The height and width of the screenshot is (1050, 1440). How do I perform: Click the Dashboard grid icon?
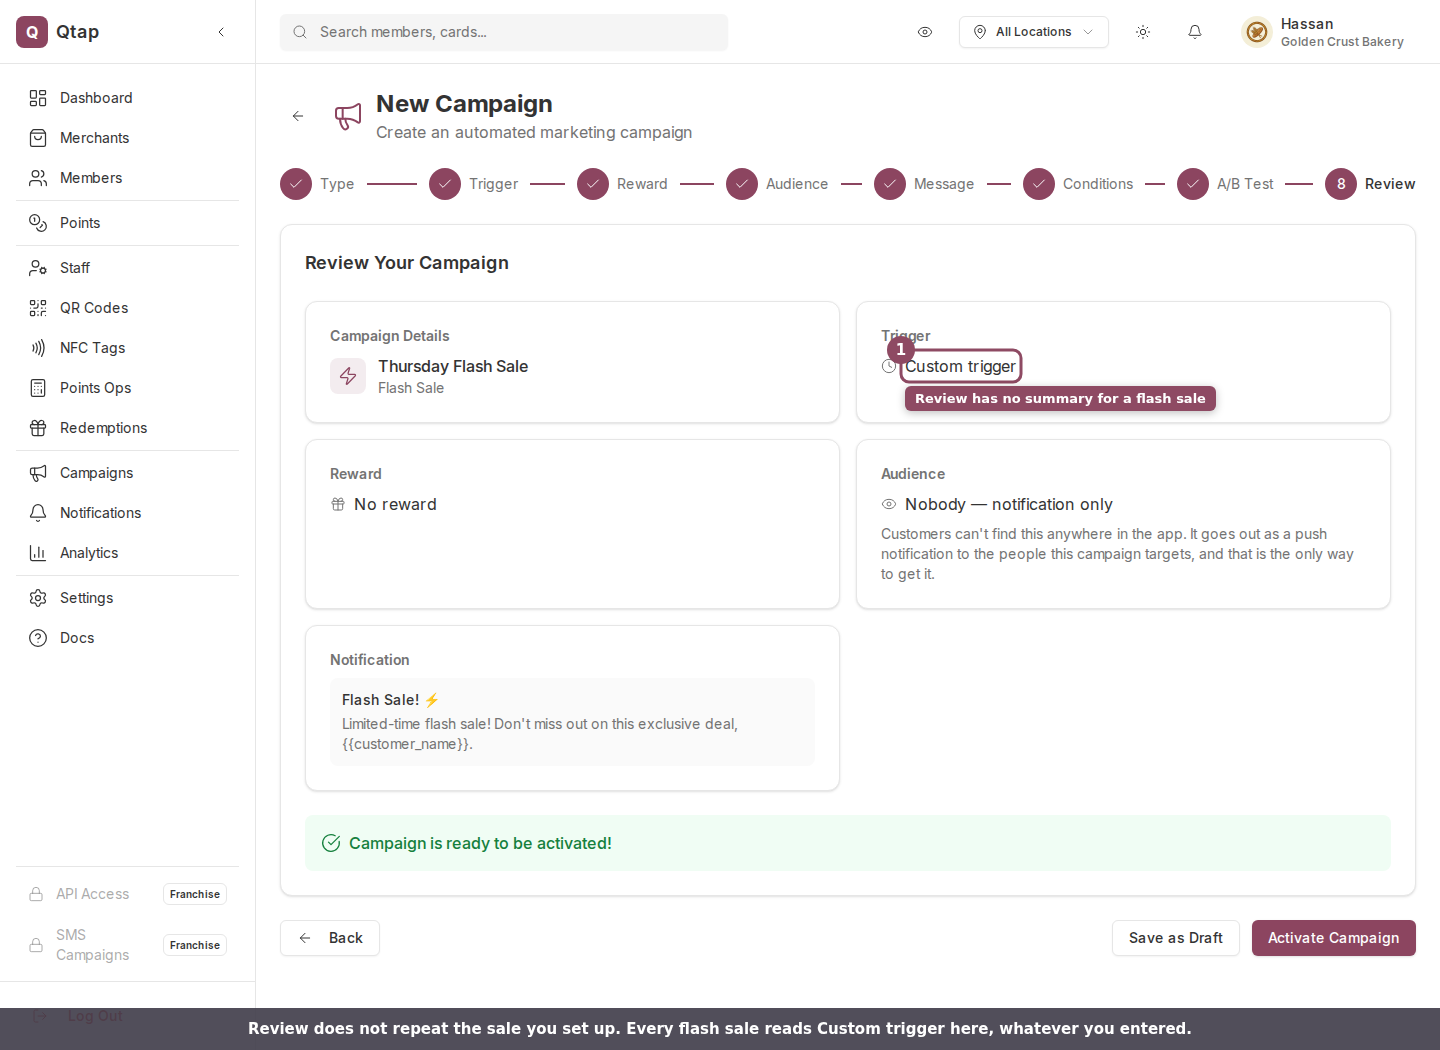[38, 98]
